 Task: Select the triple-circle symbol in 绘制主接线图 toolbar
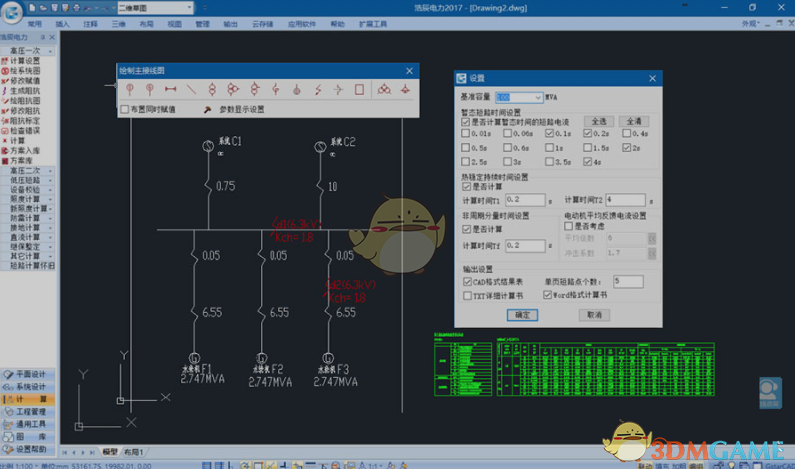384,89
